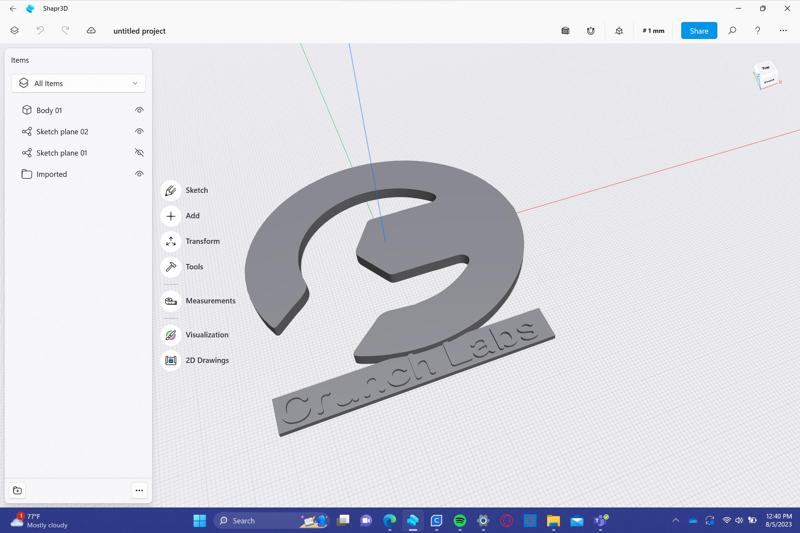The width and height of the screenshot is (800, 533).
Task: Open the more options ellipsis menu at top right
Action: 783,31
